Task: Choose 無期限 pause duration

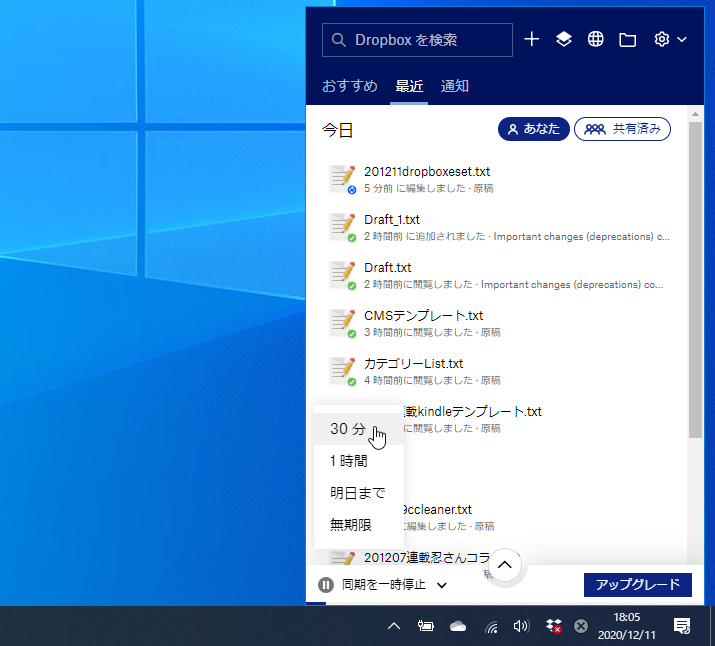Action: pos(359,525)
